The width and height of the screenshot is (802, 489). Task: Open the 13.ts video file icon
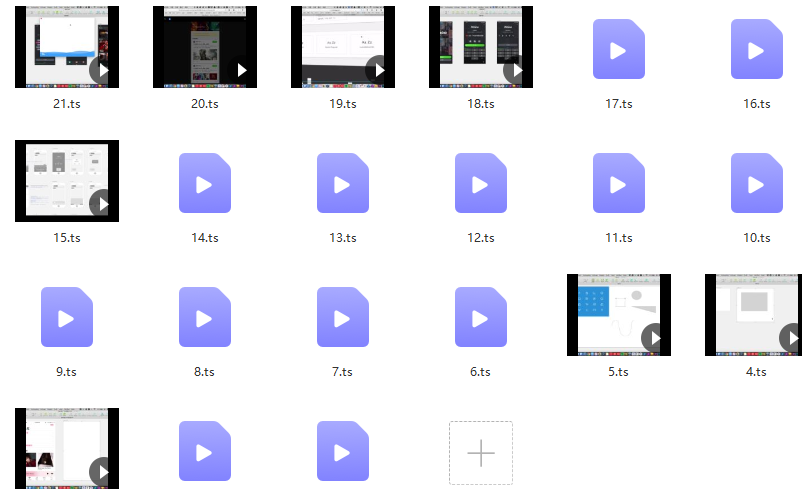pyautogui.click(x=342, y=183)
